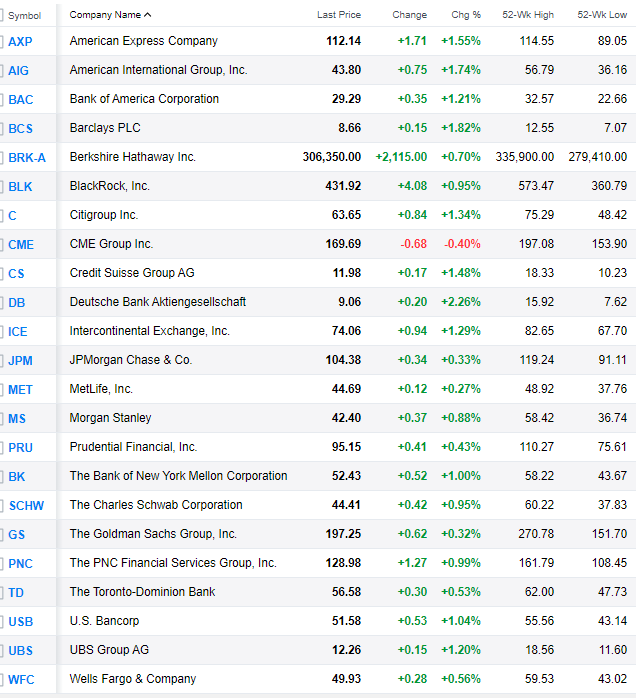The width and height of the screenshot is (636, 698).
Task: Open the DB symbol link
Action: click(16, 303)
